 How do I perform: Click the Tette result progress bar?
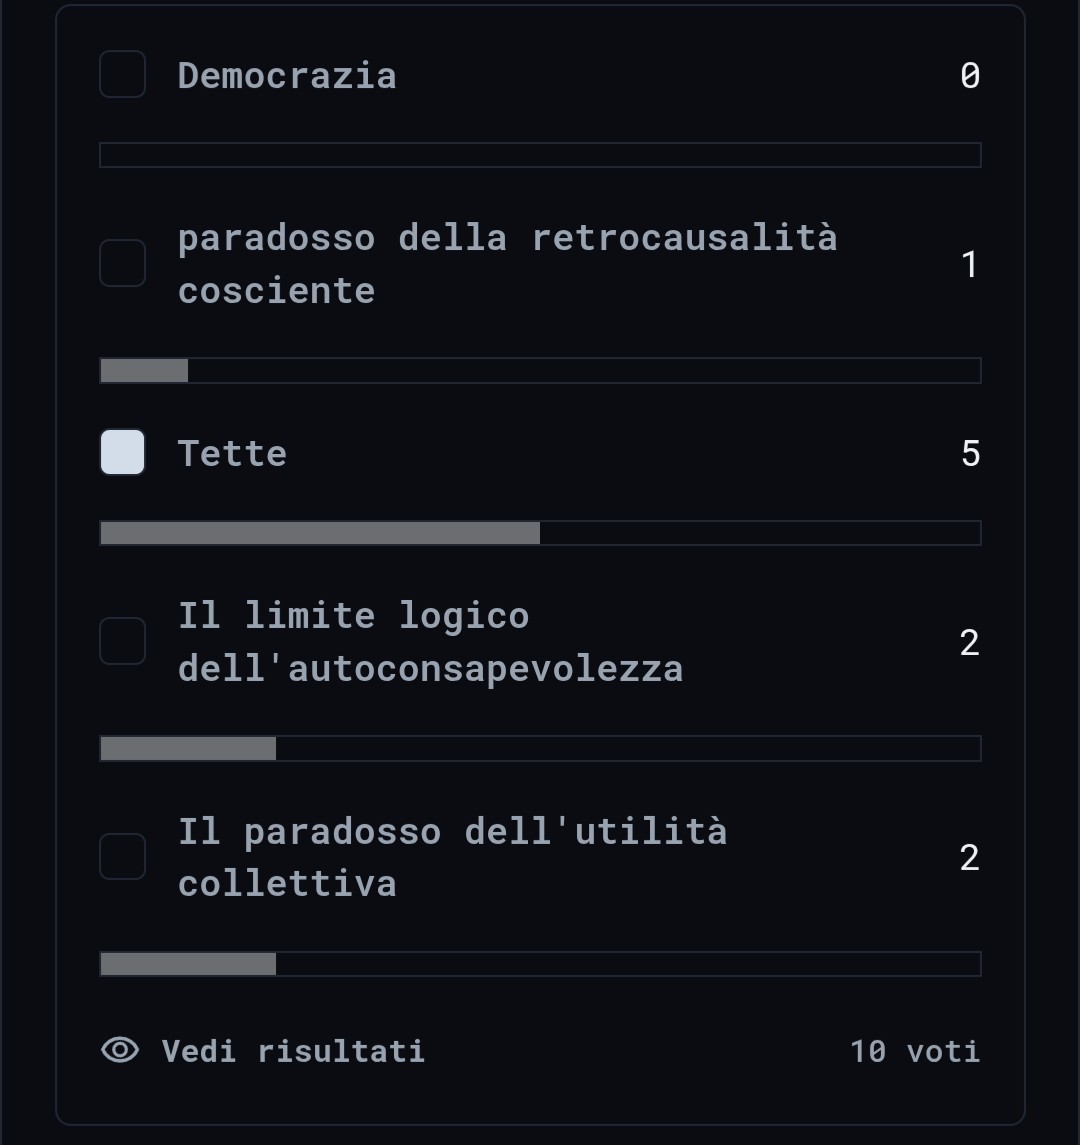(x=540, y=533)
